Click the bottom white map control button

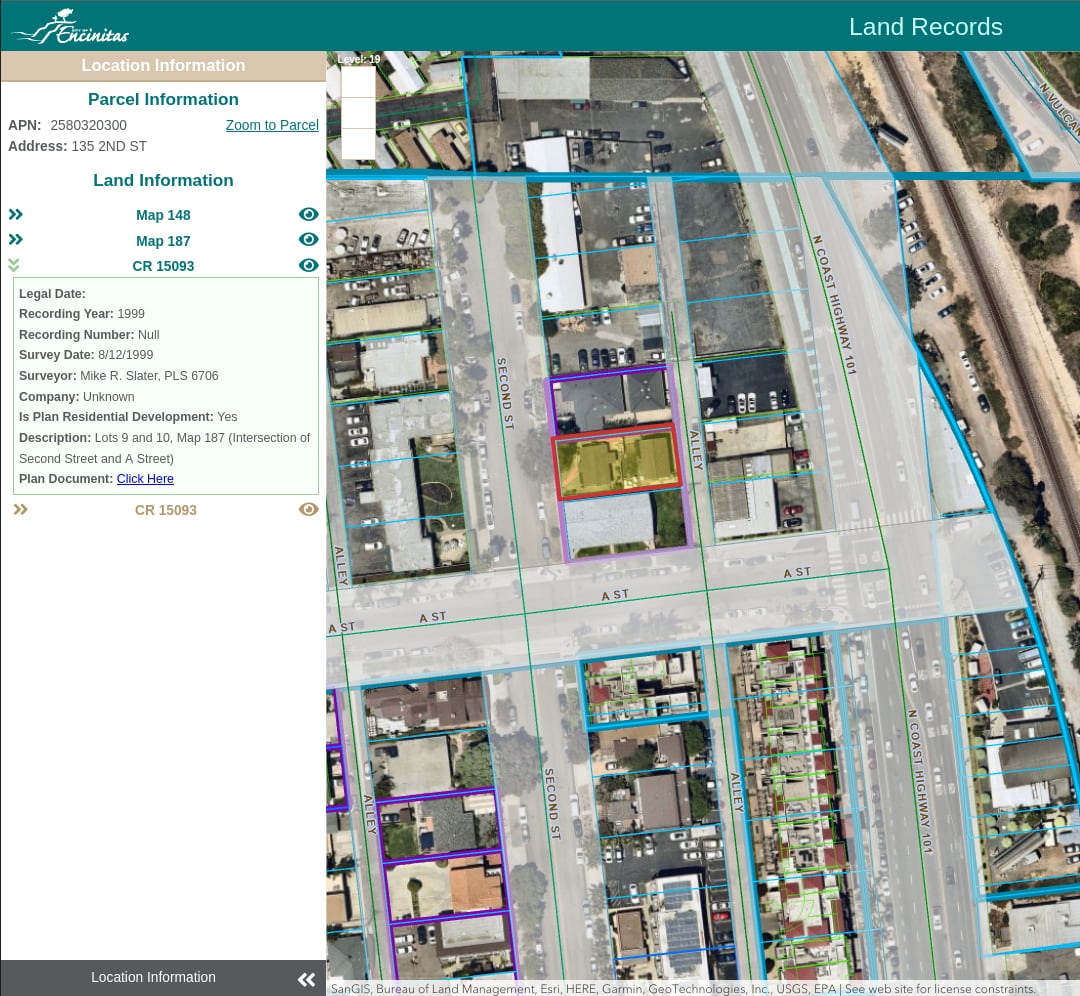point(358,144)
